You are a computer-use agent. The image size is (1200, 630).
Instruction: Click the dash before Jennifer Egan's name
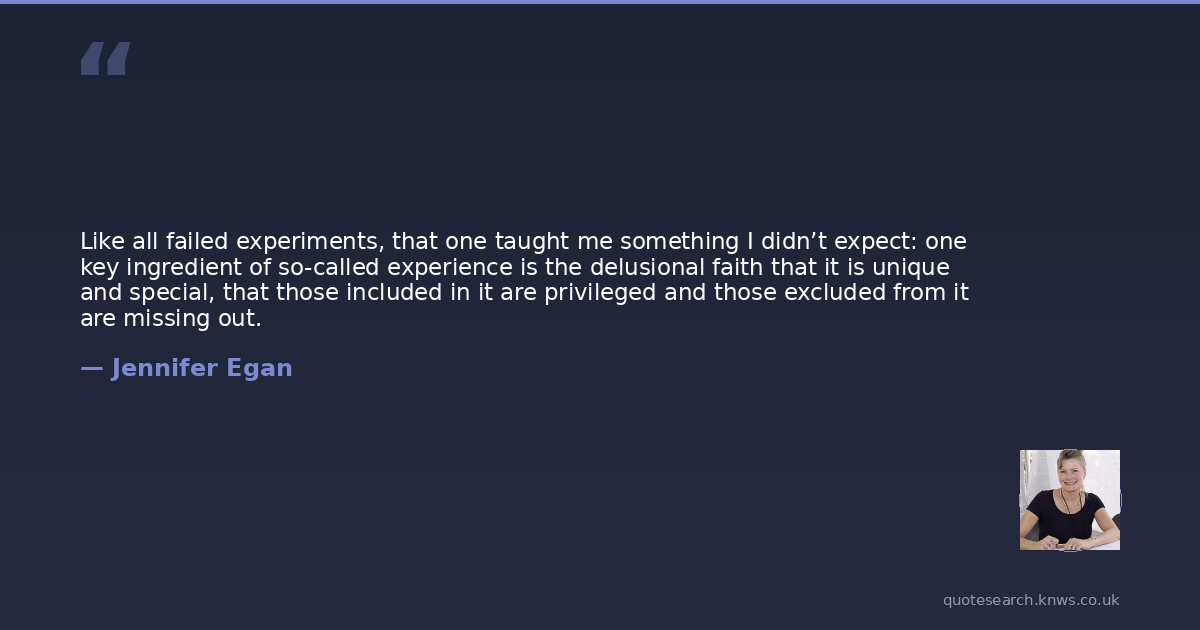pyautogui.click(x=91, y=369)
